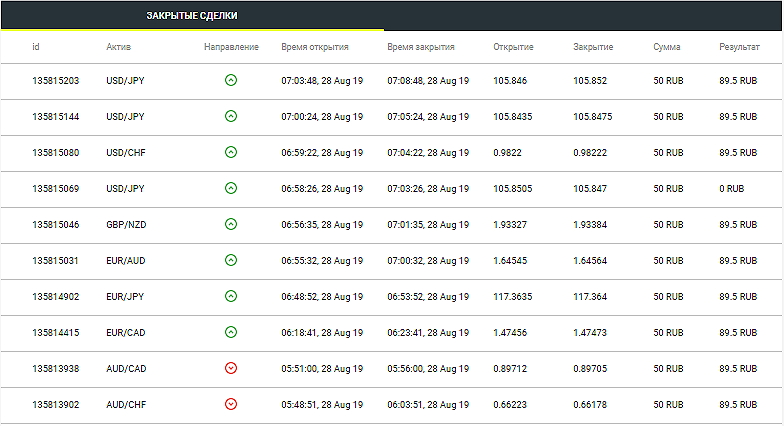Image resolution: width=784 pixels, height=426 pixels.
Task: Click the red down-direction icon in AUD/CHF row
Action: (x=230, y=404)
